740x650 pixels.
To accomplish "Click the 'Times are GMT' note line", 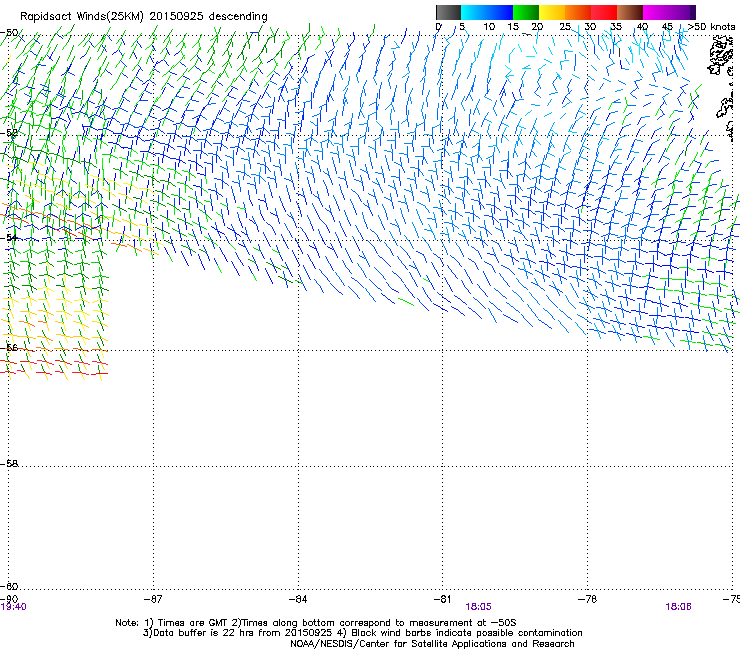I will point(316,623).
